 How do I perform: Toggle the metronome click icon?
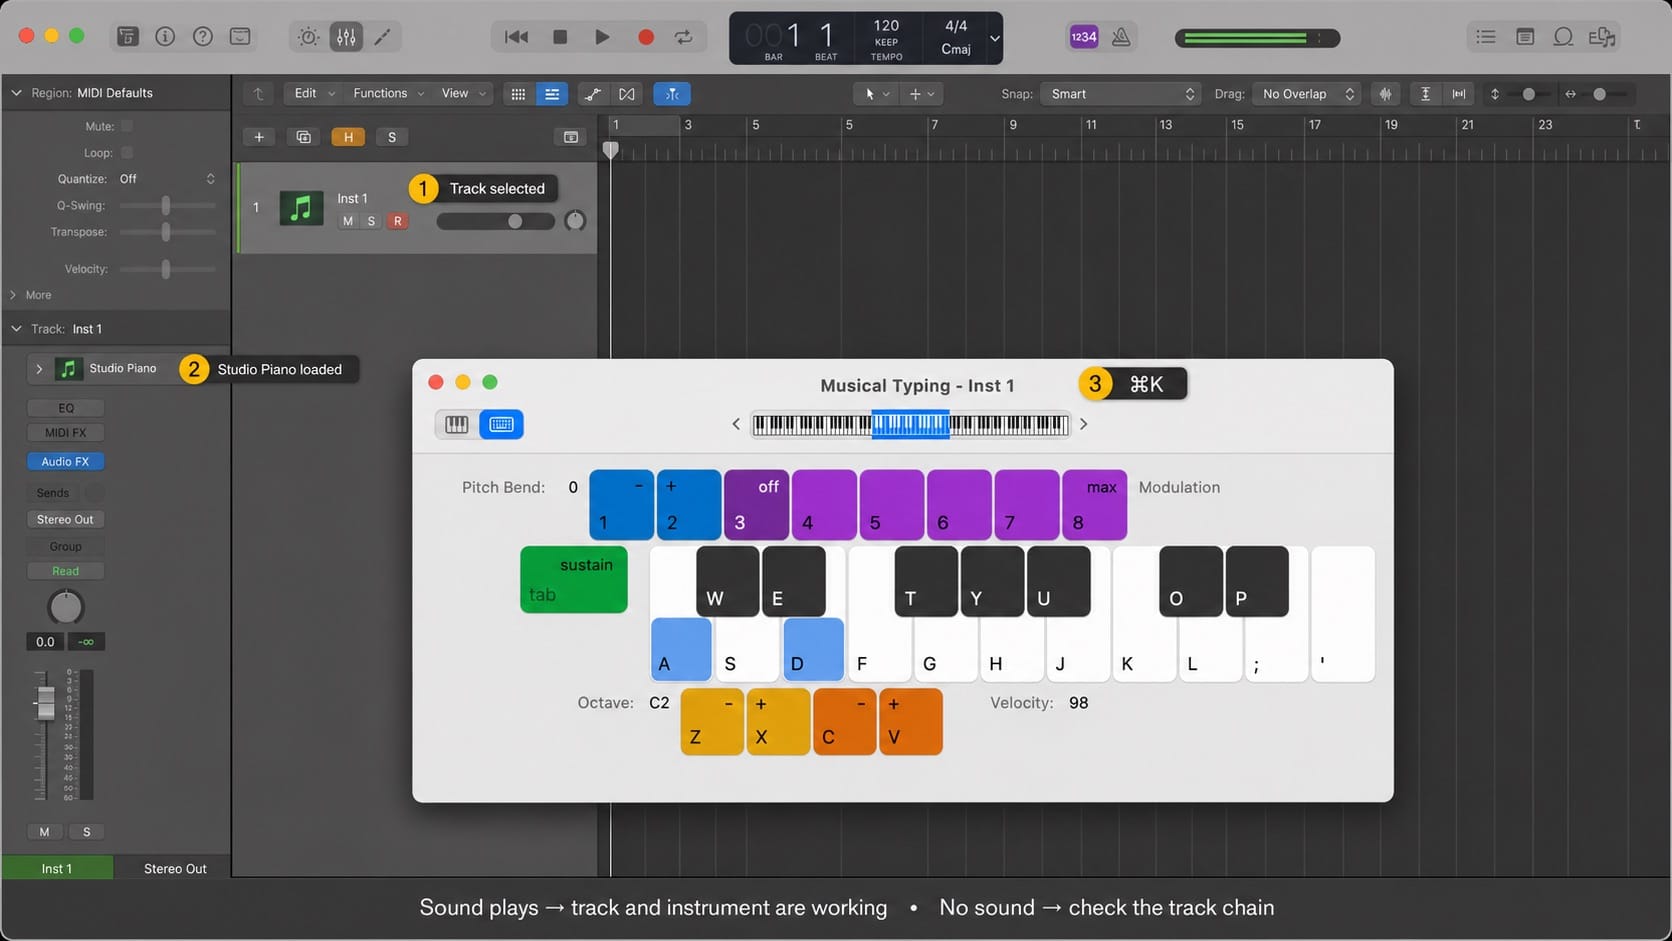pyautogui.click(x=1121, y=37)
